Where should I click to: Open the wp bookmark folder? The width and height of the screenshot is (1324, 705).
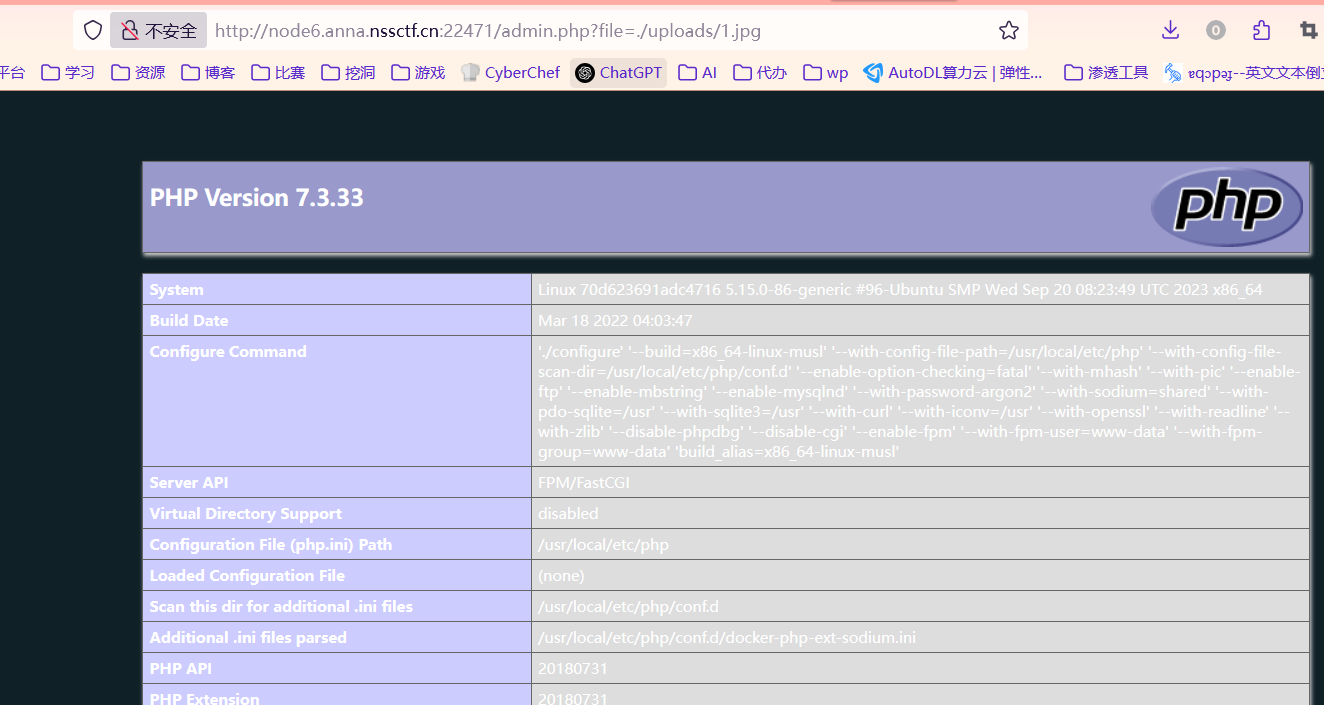826,72
